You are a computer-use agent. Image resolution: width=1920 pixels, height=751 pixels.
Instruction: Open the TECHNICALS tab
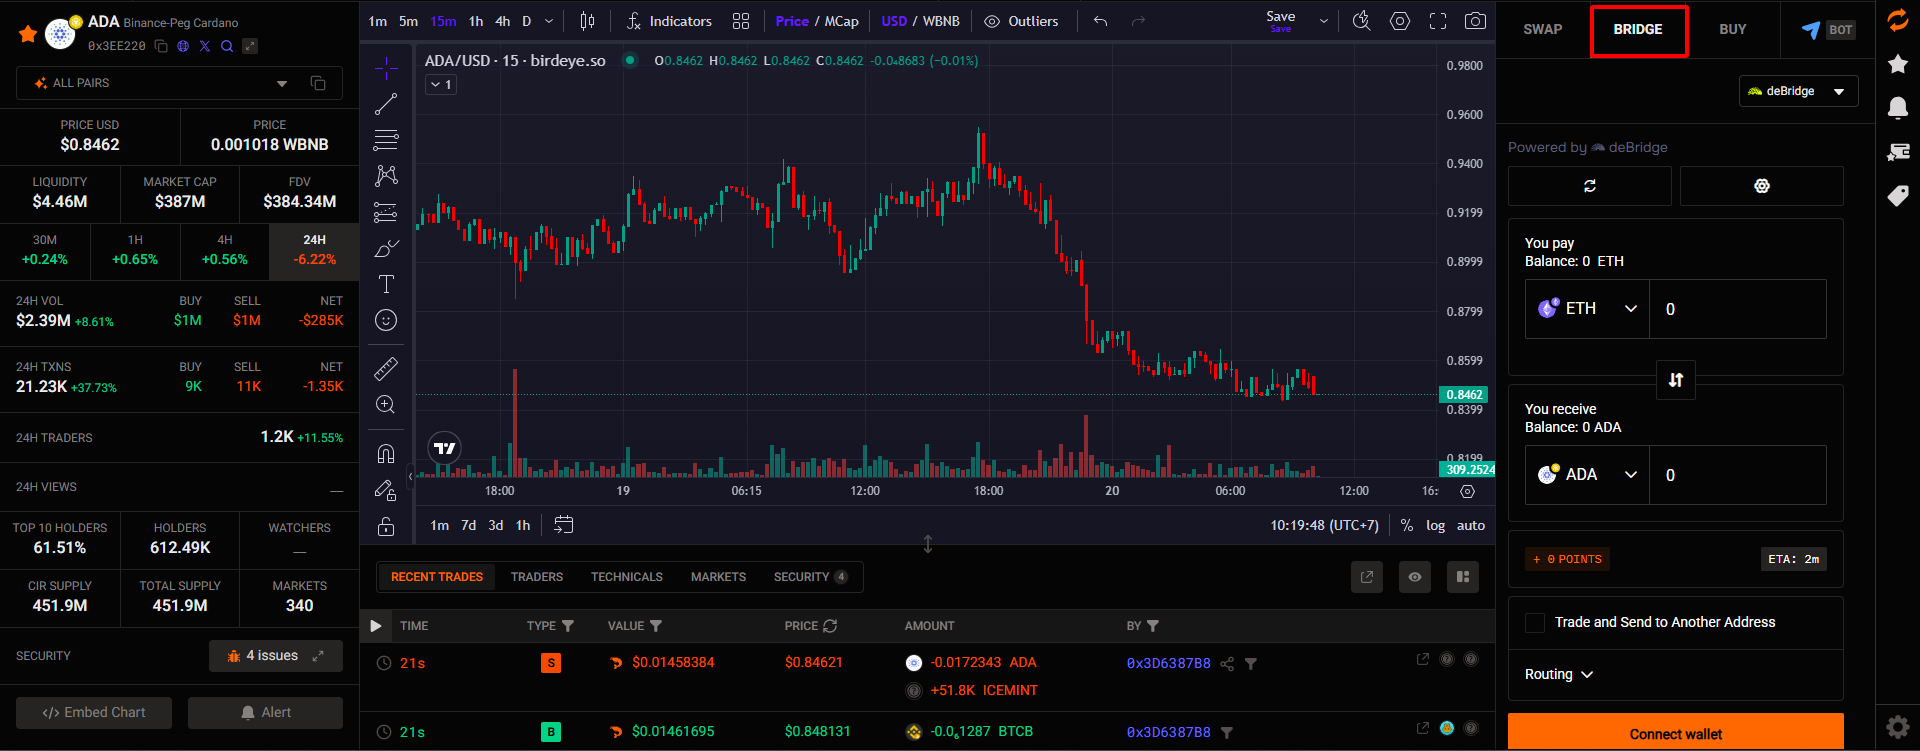tap(627, 577)
